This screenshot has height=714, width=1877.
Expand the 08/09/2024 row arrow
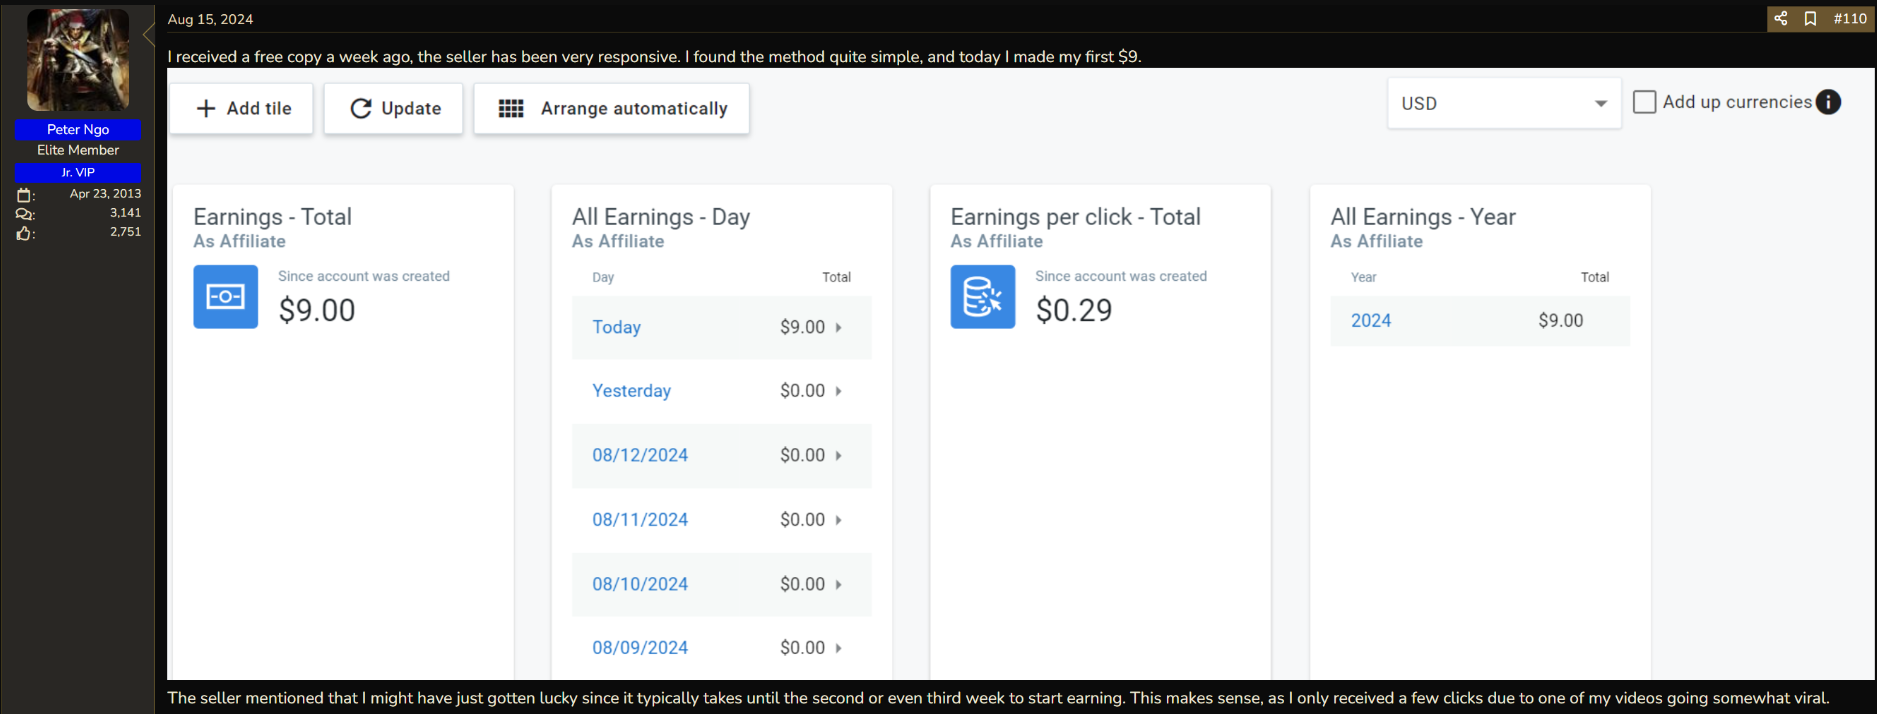click(838, 648)
